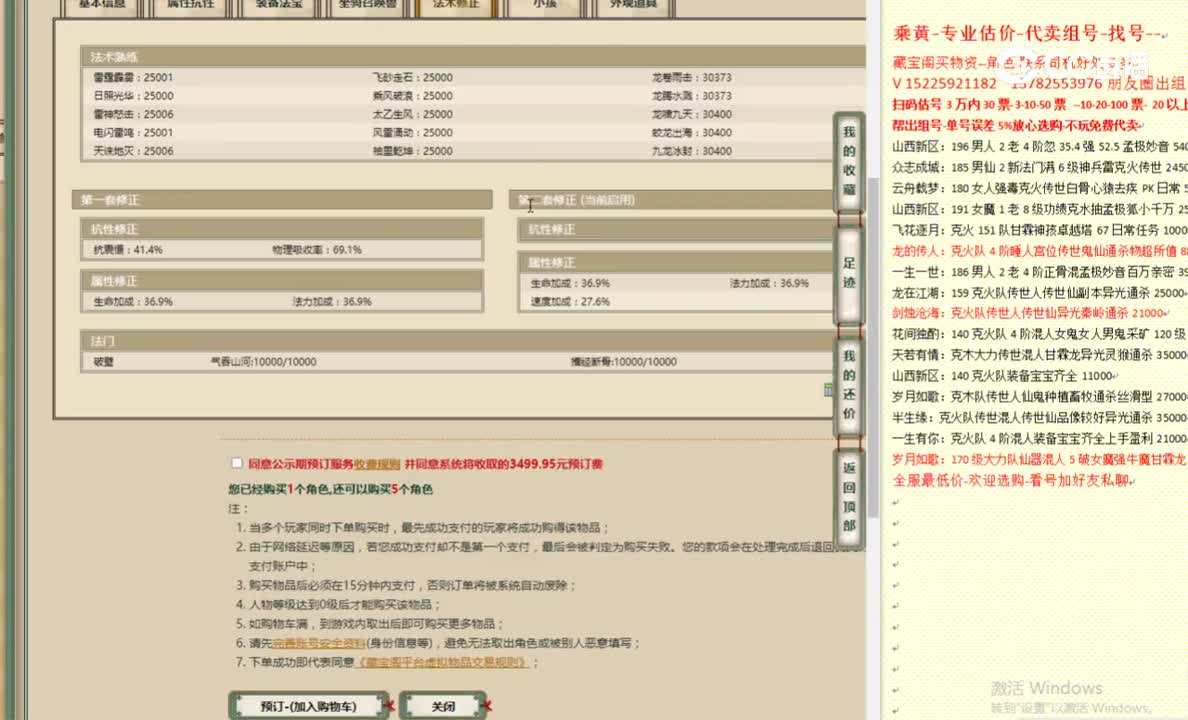
Task: Switch to the 属性抗性 tab
Action: [191, 6]
